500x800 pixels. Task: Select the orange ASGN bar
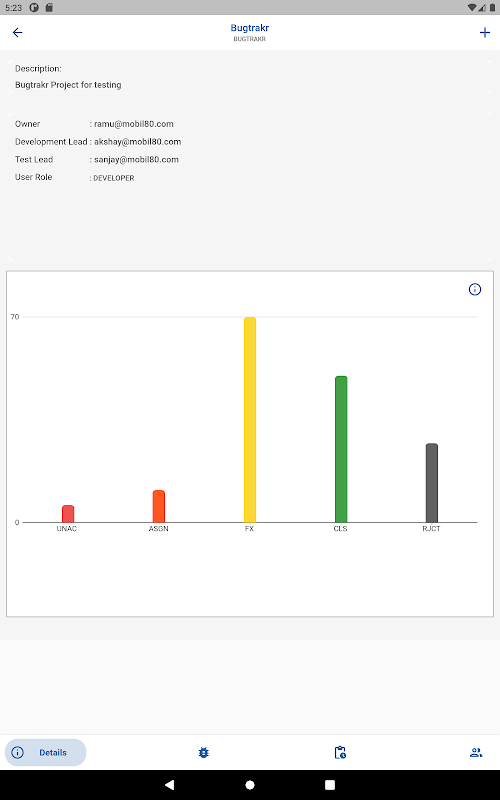point(159,506)
